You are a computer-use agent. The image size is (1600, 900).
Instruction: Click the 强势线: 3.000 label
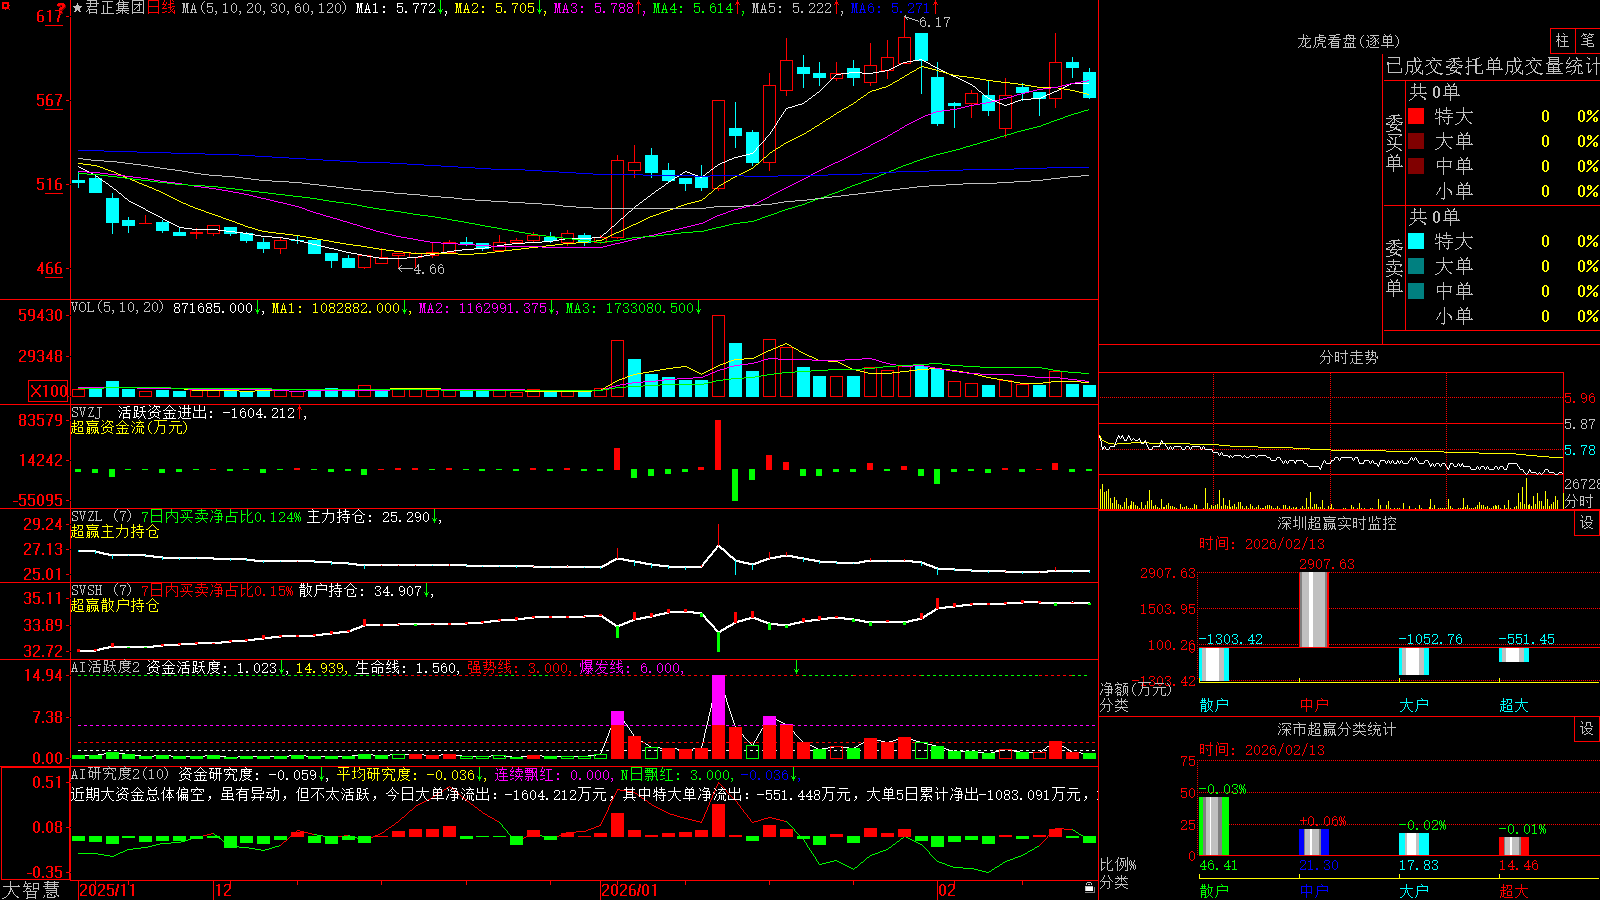click(x=519, y=668)
